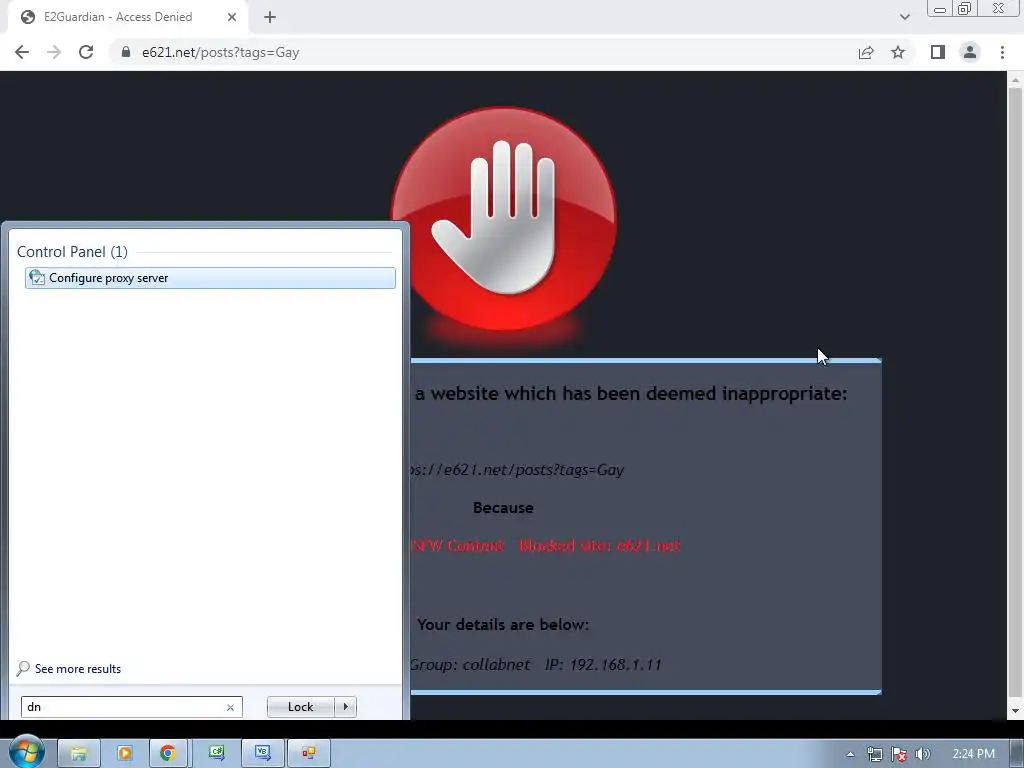Viewport: 1024px width, 768px height.
Task: Open File Explorer from the taskbar
Action: tap(79, 753)
